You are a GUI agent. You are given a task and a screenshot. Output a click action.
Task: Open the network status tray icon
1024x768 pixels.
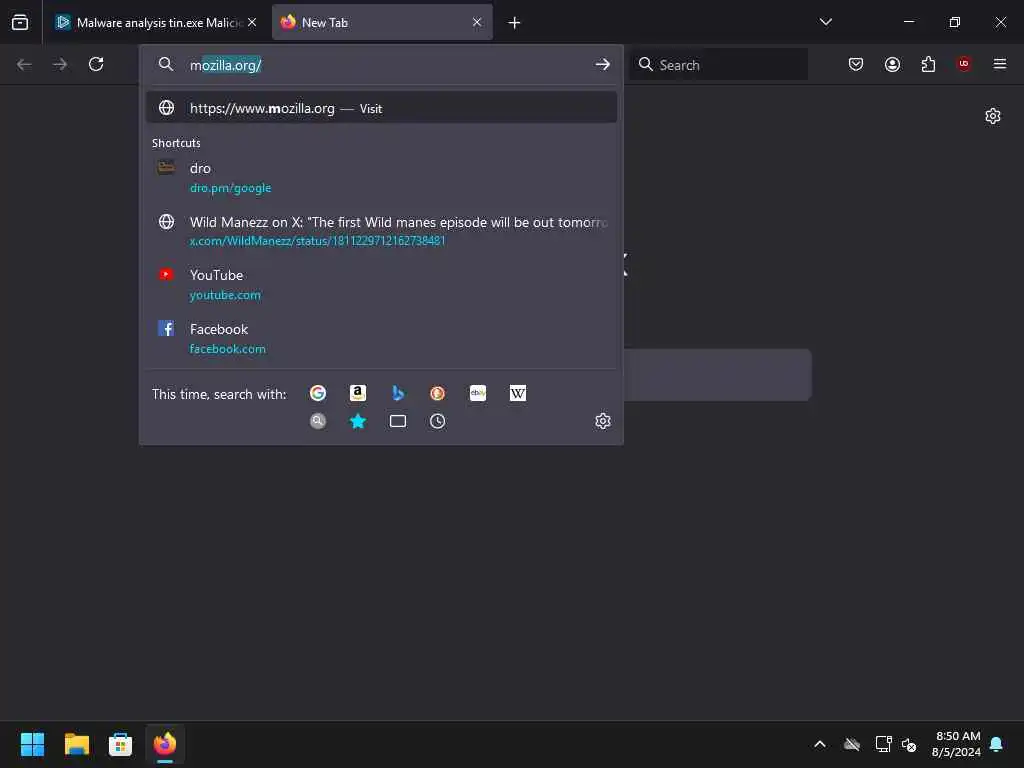[x=883, y=744]
